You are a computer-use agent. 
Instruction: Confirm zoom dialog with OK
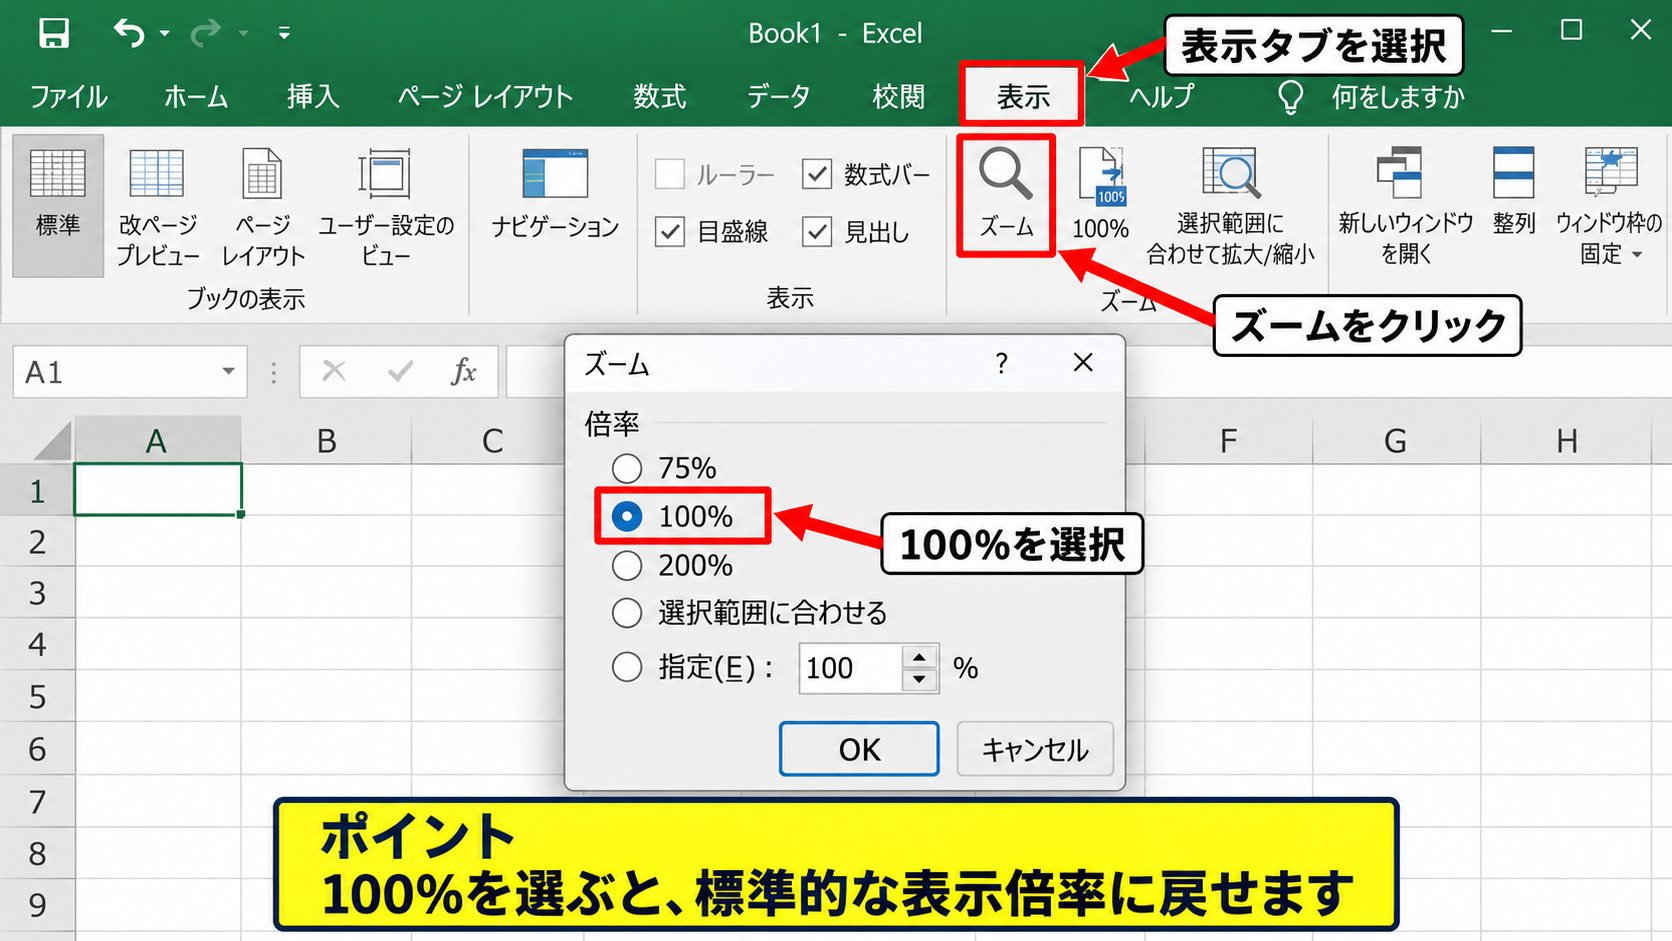[859, 749]
